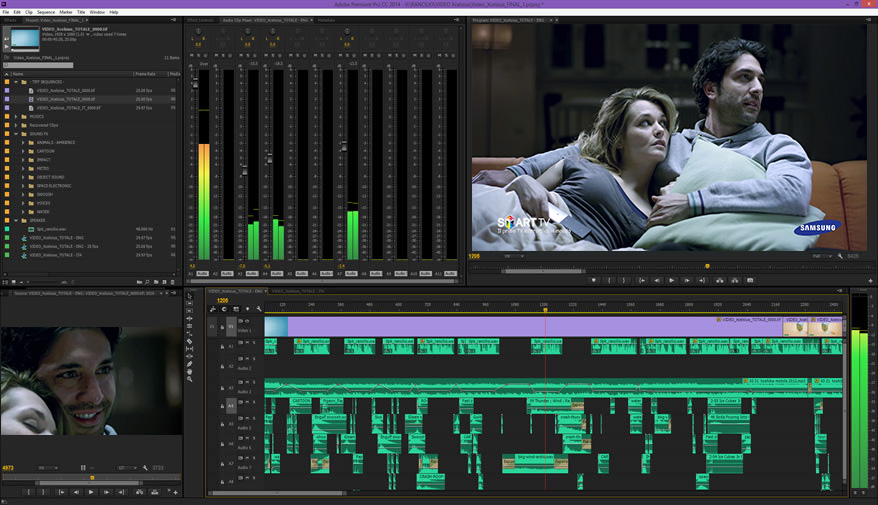Screen dimensions: 878x505
Task: Step back one frame in Program monitor
Action: pyautogui.click(x=657, y=280)
